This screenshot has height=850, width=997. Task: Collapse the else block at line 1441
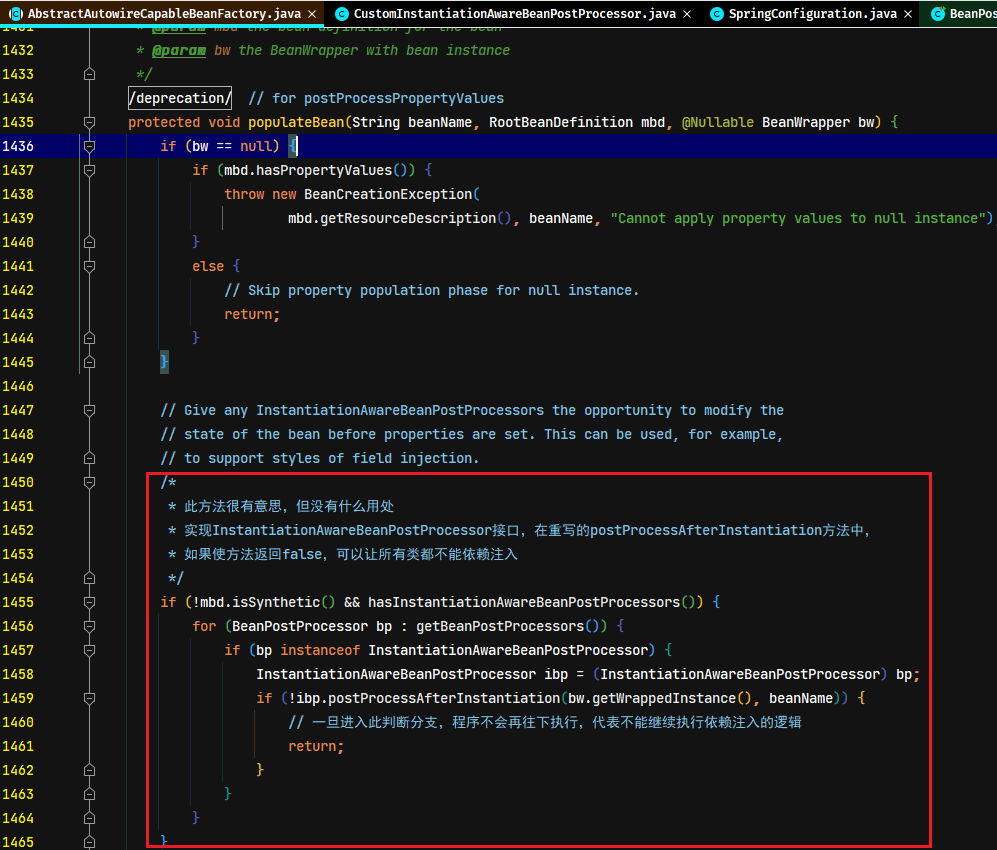click(x=90, y=266)
